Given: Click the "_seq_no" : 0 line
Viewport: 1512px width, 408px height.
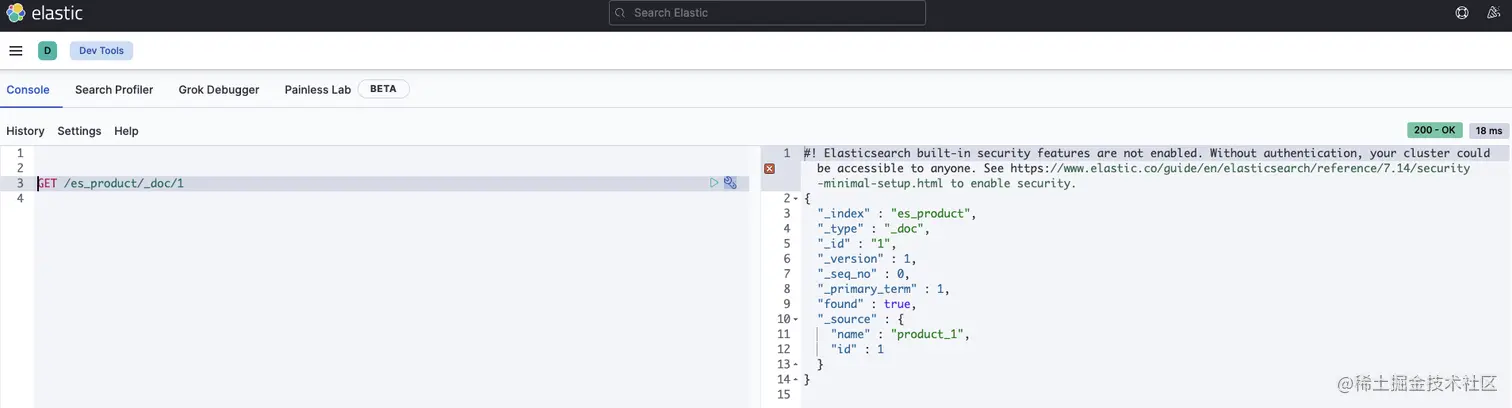Looking at the screenshot, I should [863, 274].
